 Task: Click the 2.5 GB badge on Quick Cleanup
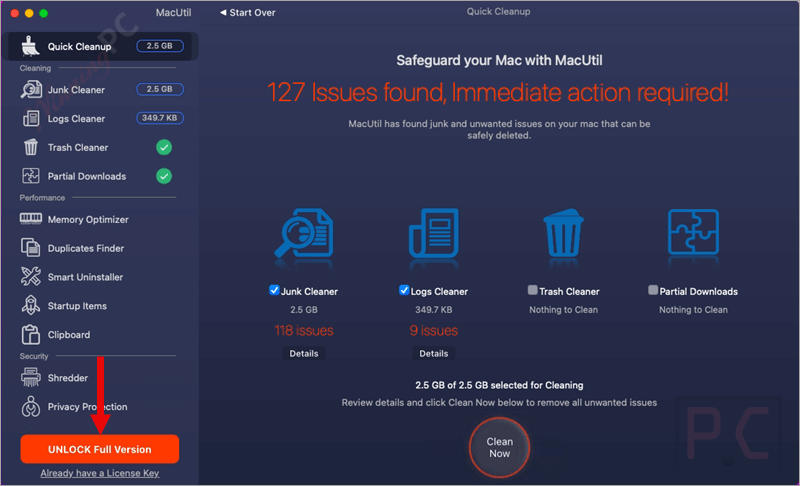click(x=160, y=46)
